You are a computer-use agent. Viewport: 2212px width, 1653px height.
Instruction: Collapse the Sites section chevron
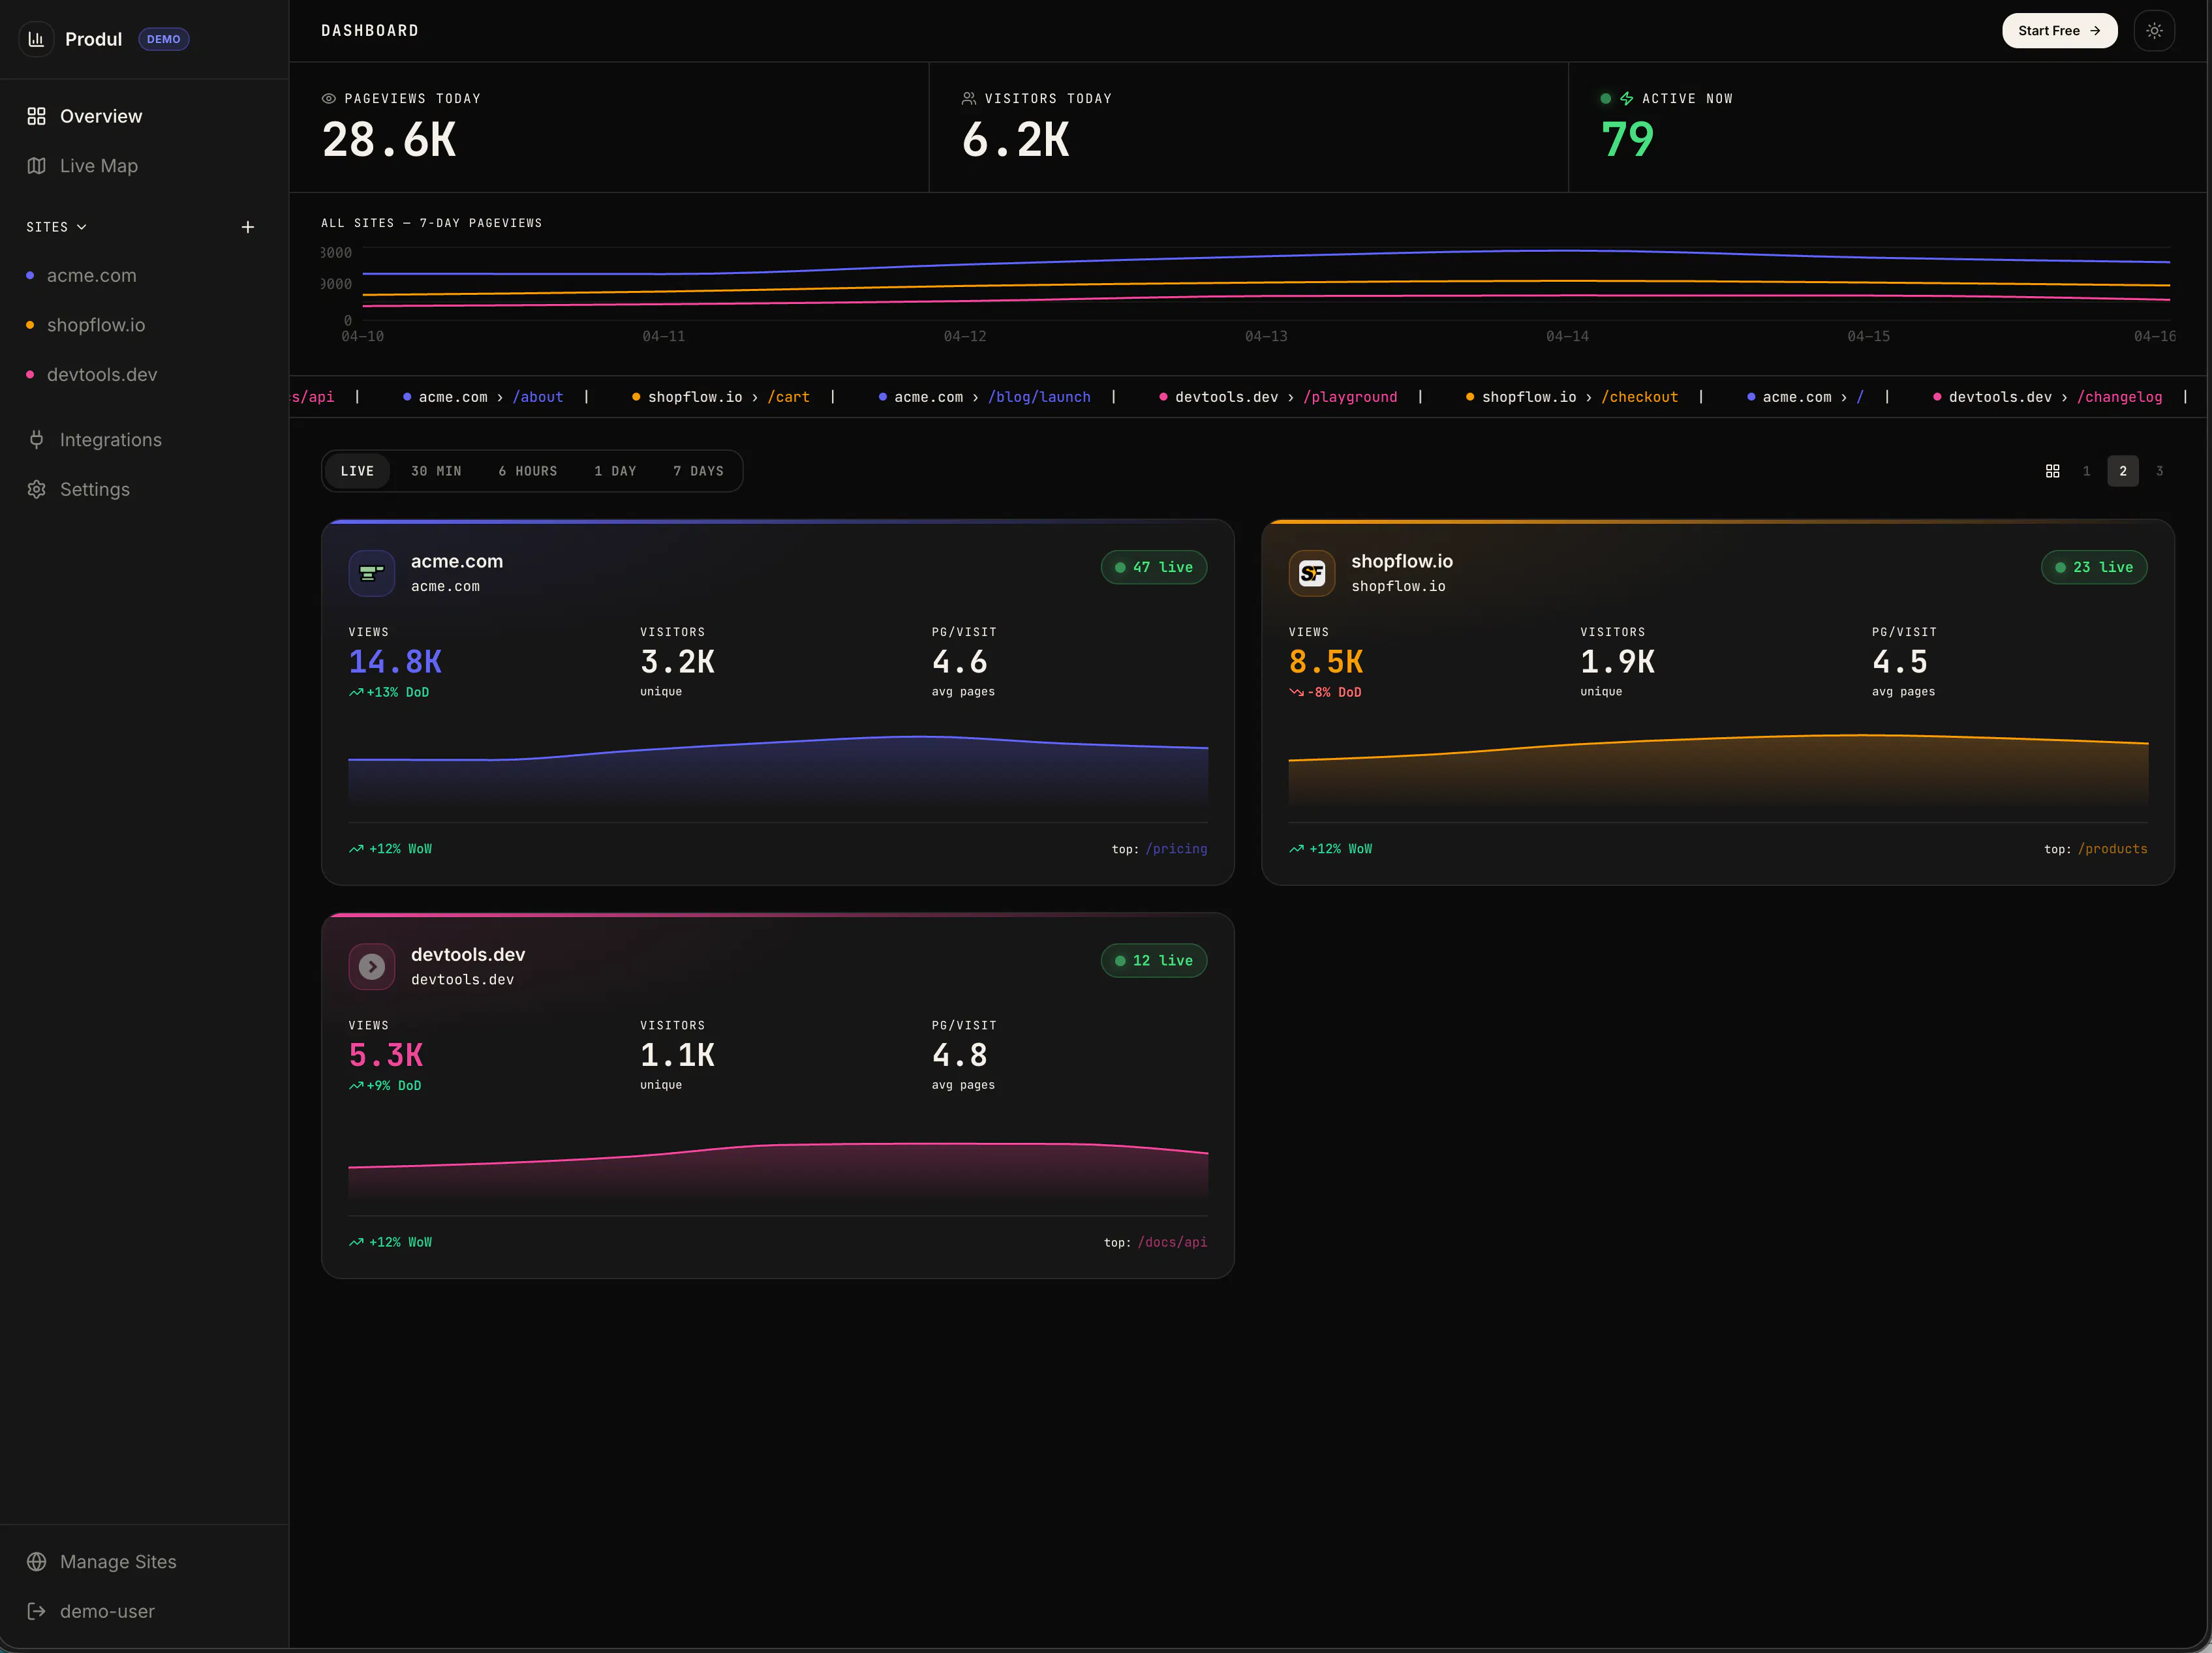(x=82, y=227)
